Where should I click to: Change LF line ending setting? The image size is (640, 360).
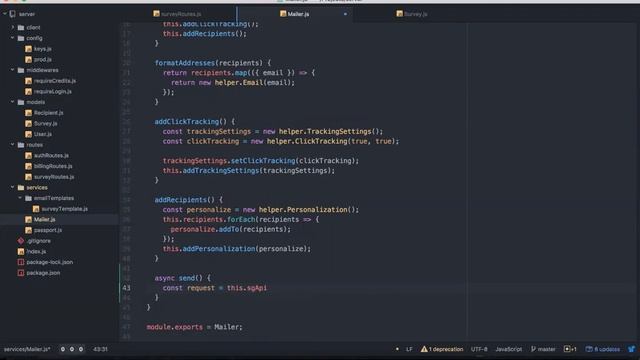point(409,349)
